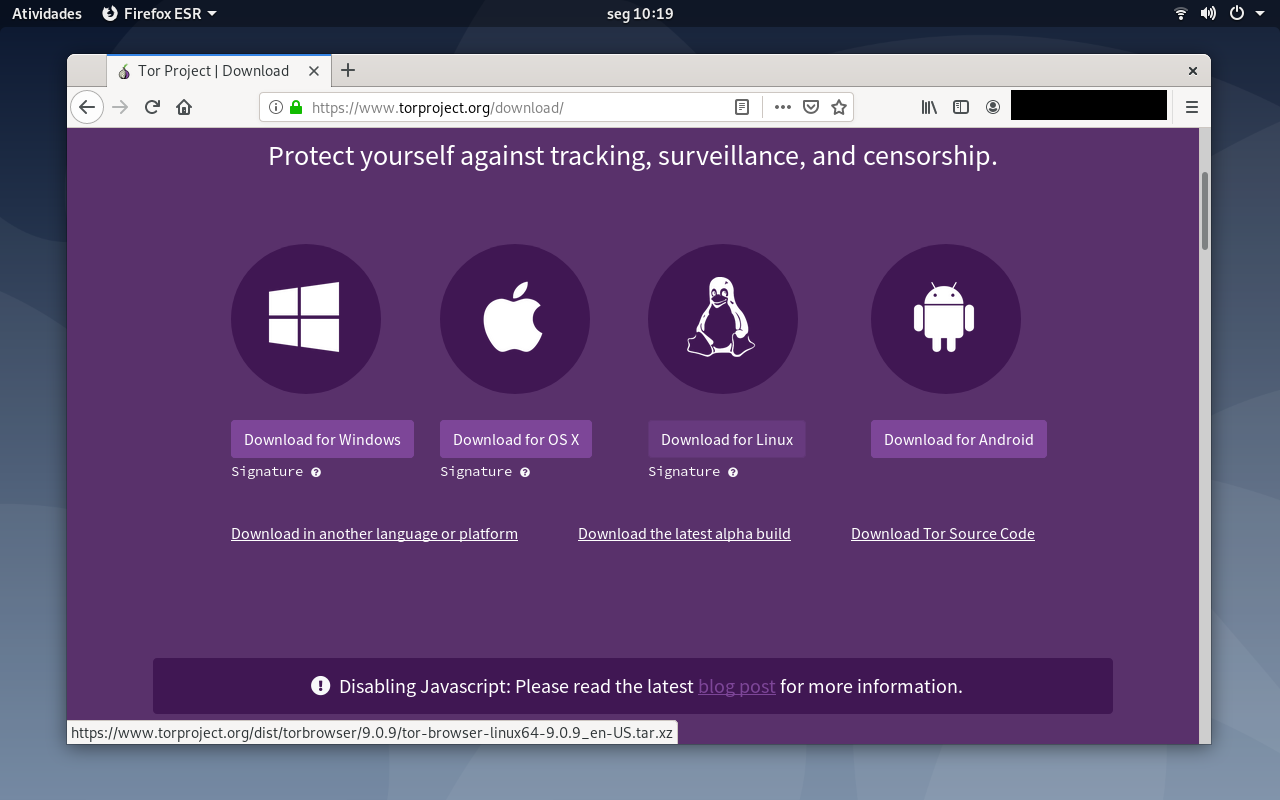Save page to Pocket icon

pos(812,107)
